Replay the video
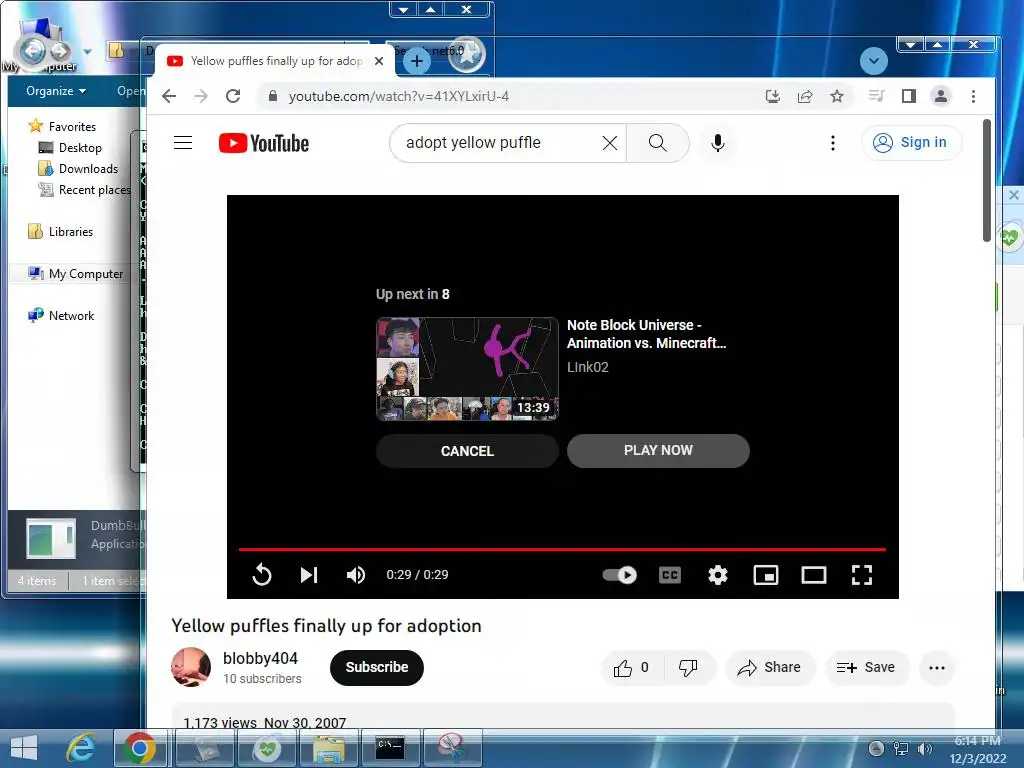 coord(262,575)
